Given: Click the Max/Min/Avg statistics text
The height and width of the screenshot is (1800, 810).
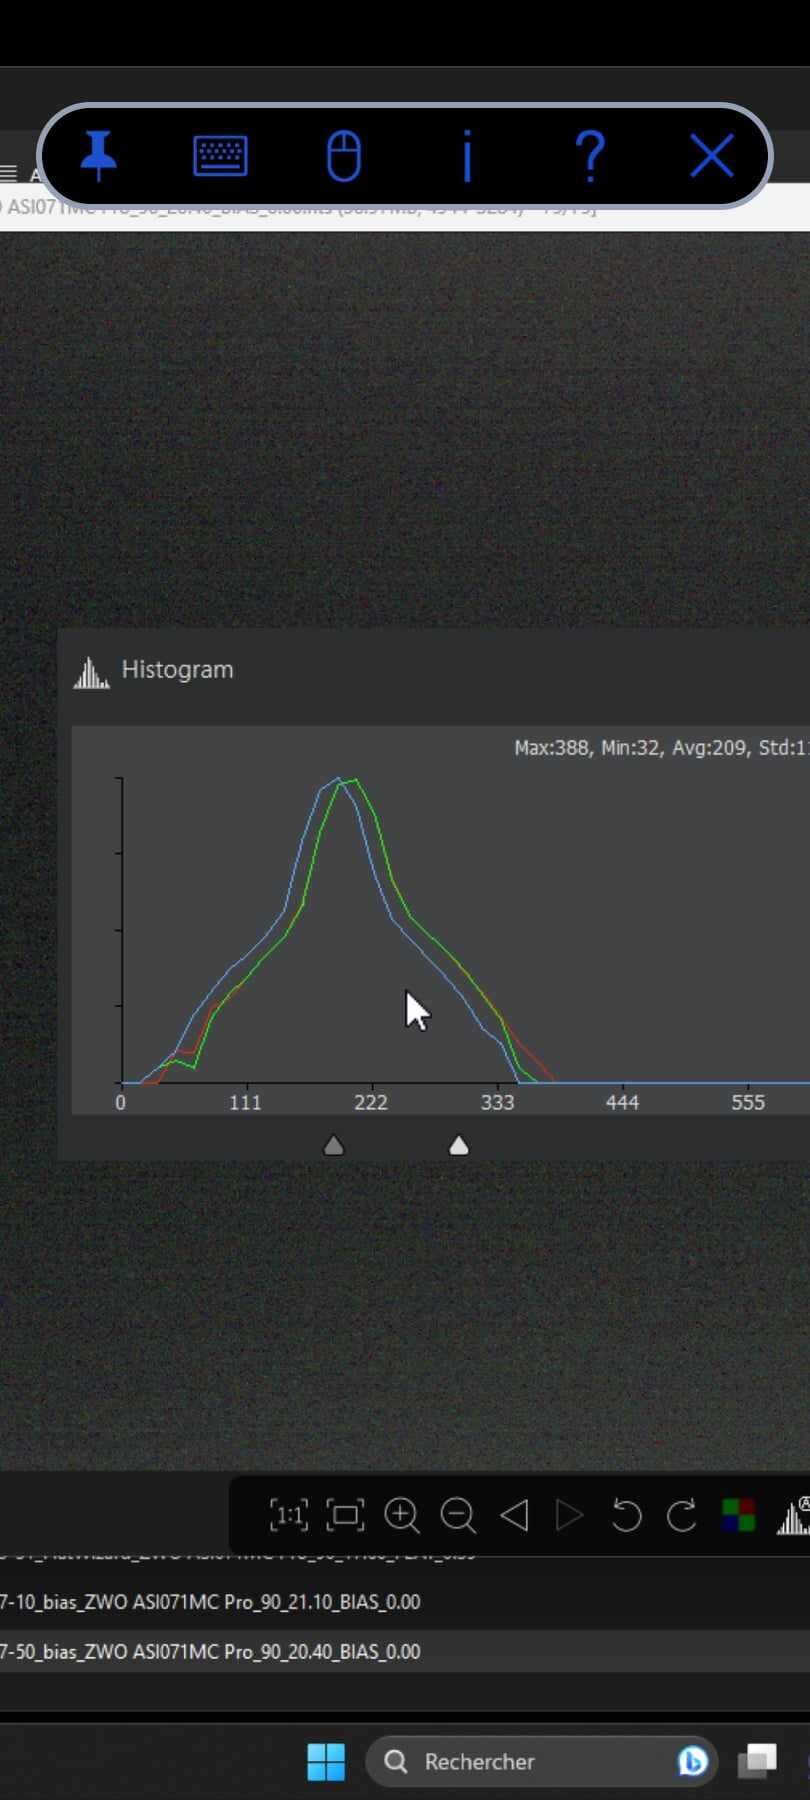Looking at the screenshot, I should (661, 748).
